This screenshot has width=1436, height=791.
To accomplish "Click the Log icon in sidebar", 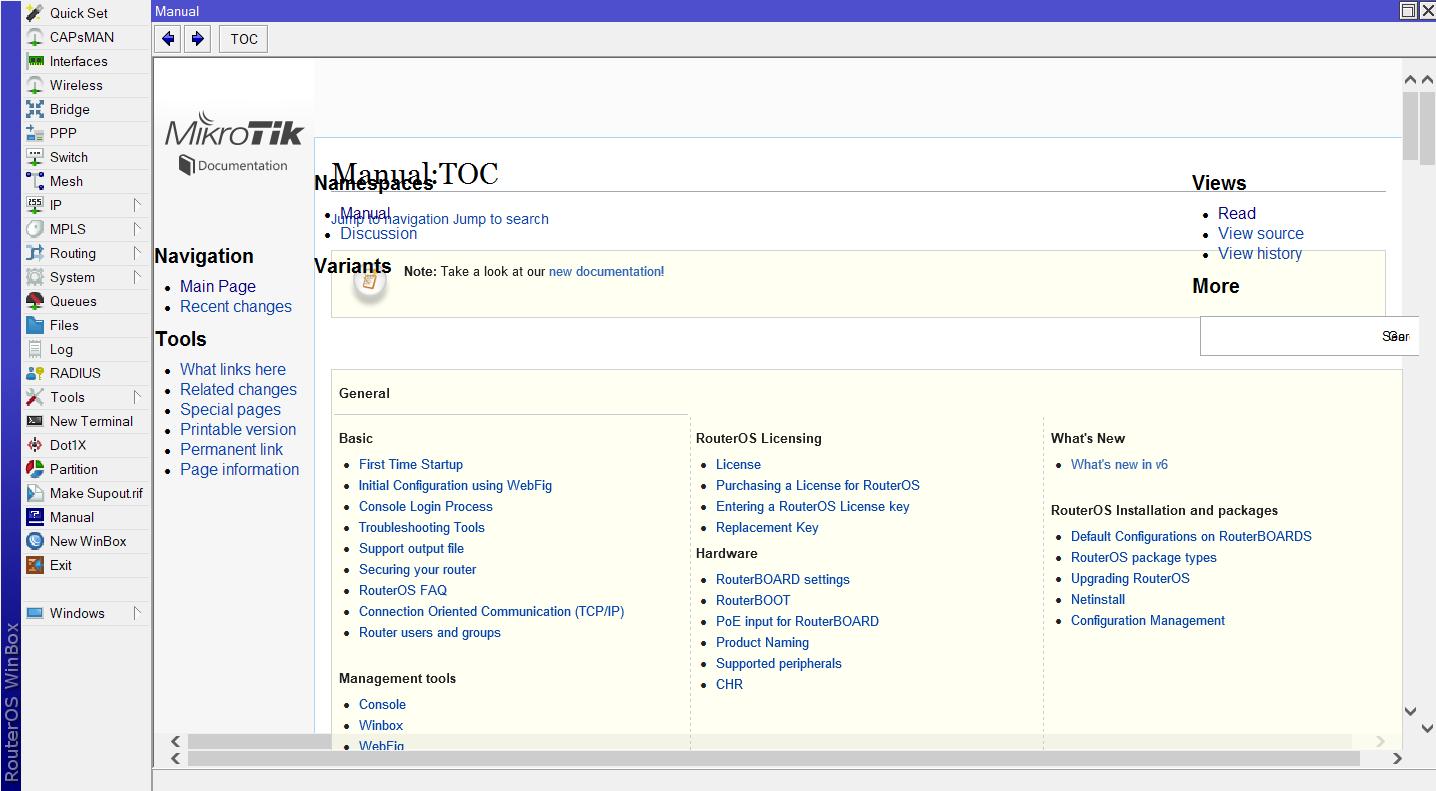I will coord(35,349).
